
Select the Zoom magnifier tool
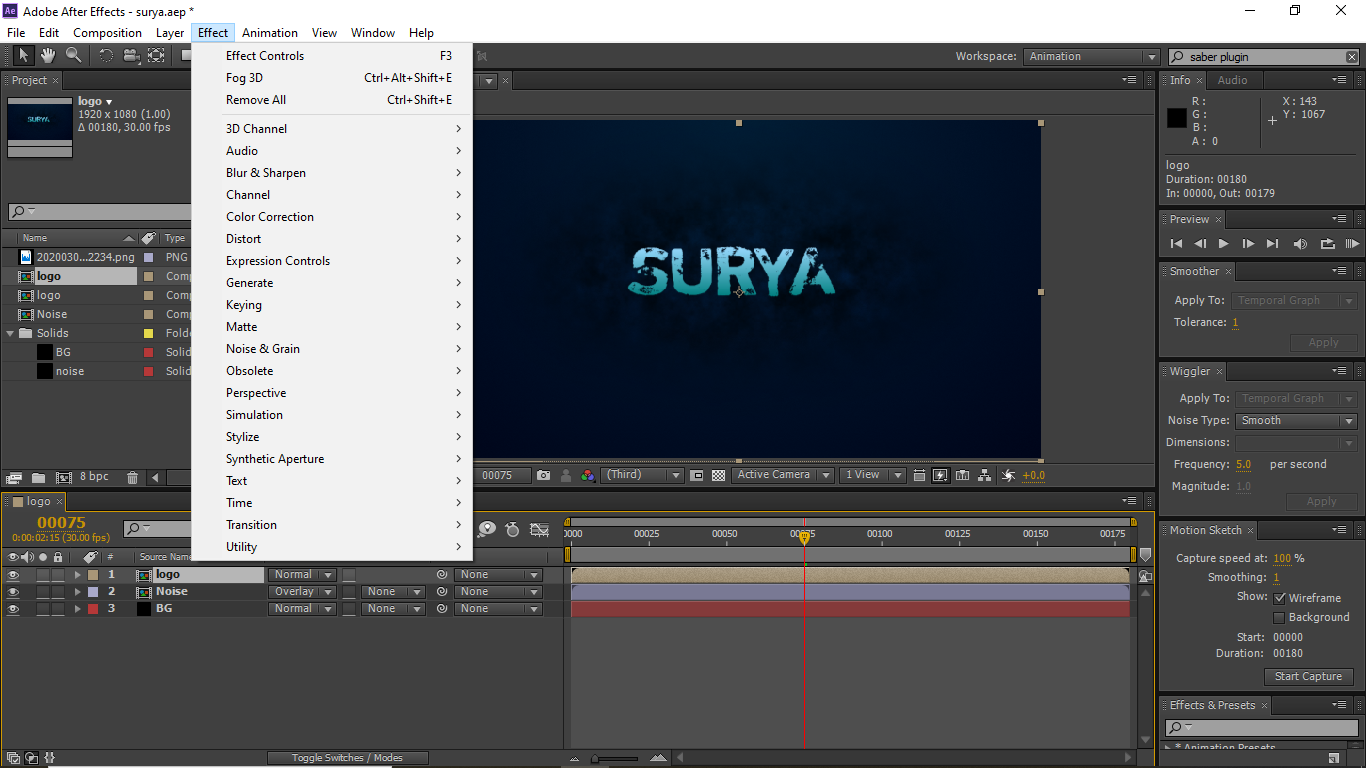[x=73, y=56]
